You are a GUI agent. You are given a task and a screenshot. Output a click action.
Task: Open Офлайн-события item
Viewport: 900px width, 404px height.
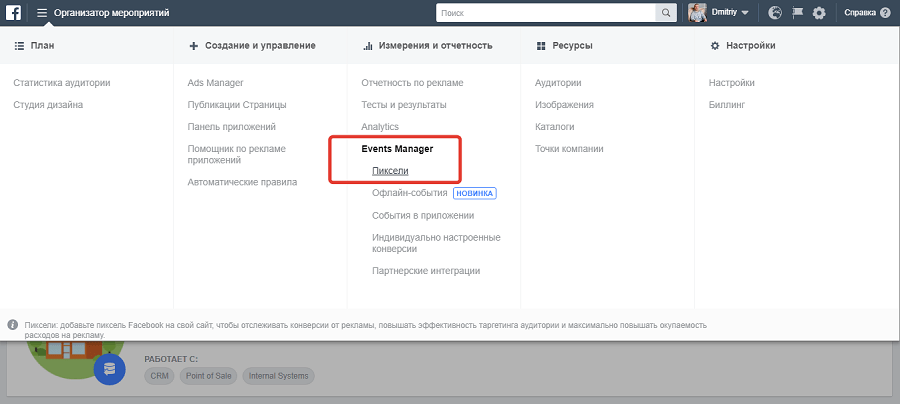click(x=410, y=193)
